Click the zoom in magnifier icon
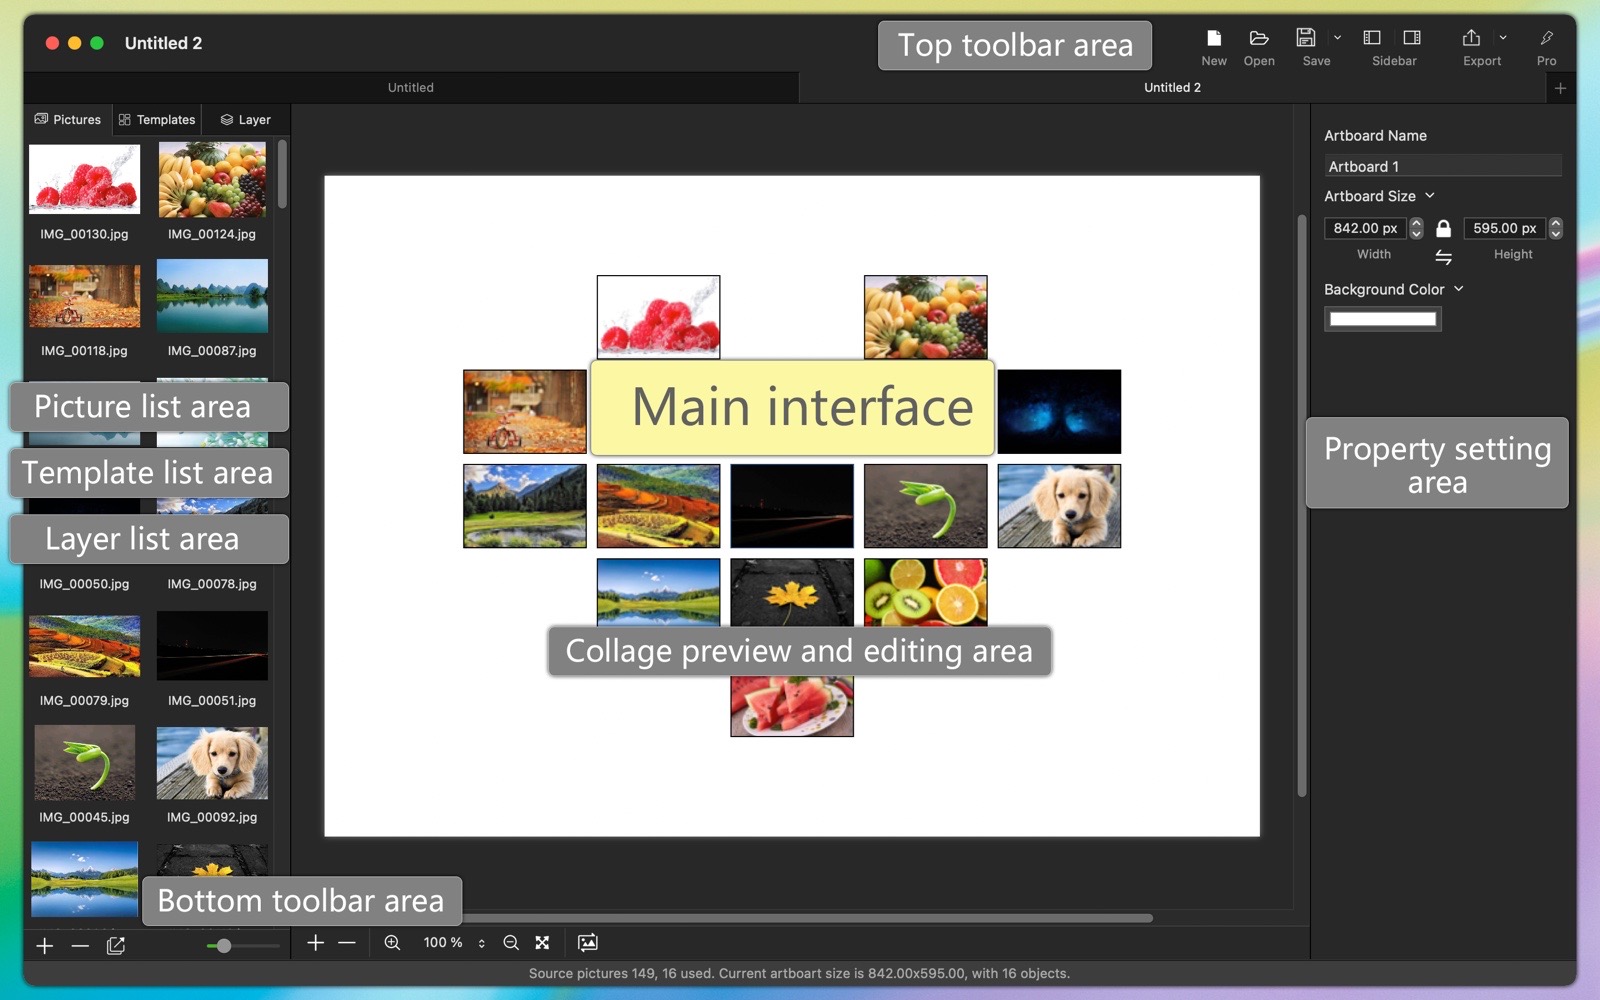 392,943
